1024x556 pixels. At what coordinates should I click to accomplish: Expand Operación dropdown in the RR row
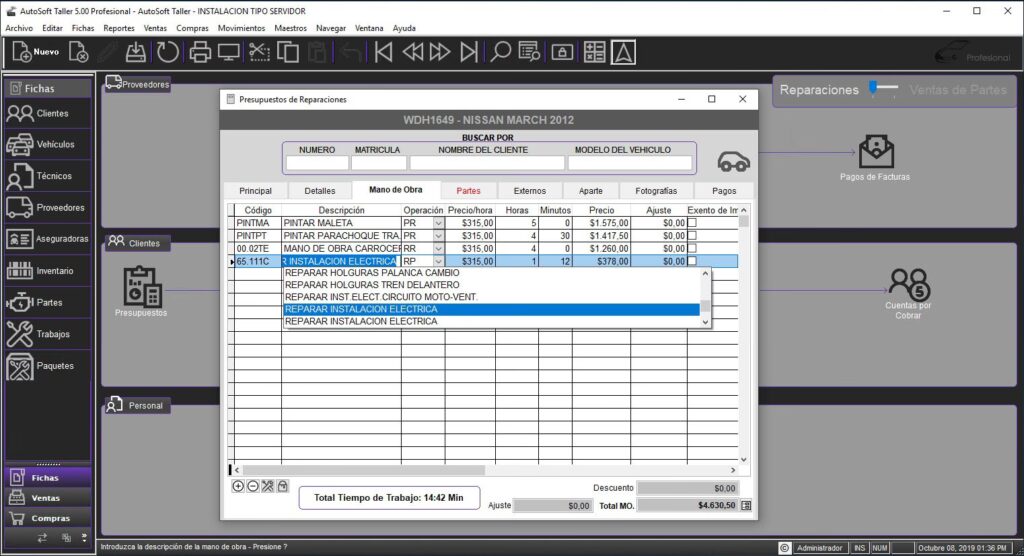pyautogui.click(x=438, y=248)
